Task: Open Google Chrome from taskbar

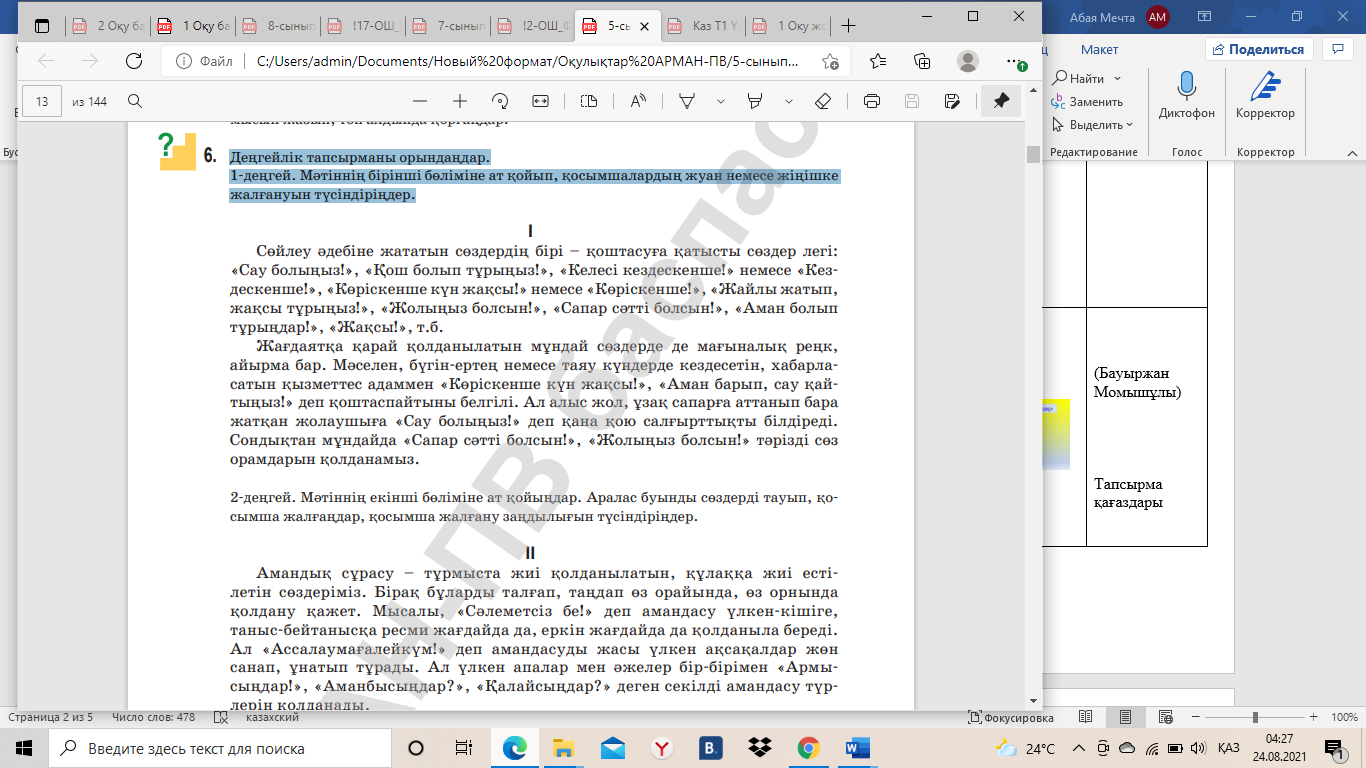Action: (809, 748)
